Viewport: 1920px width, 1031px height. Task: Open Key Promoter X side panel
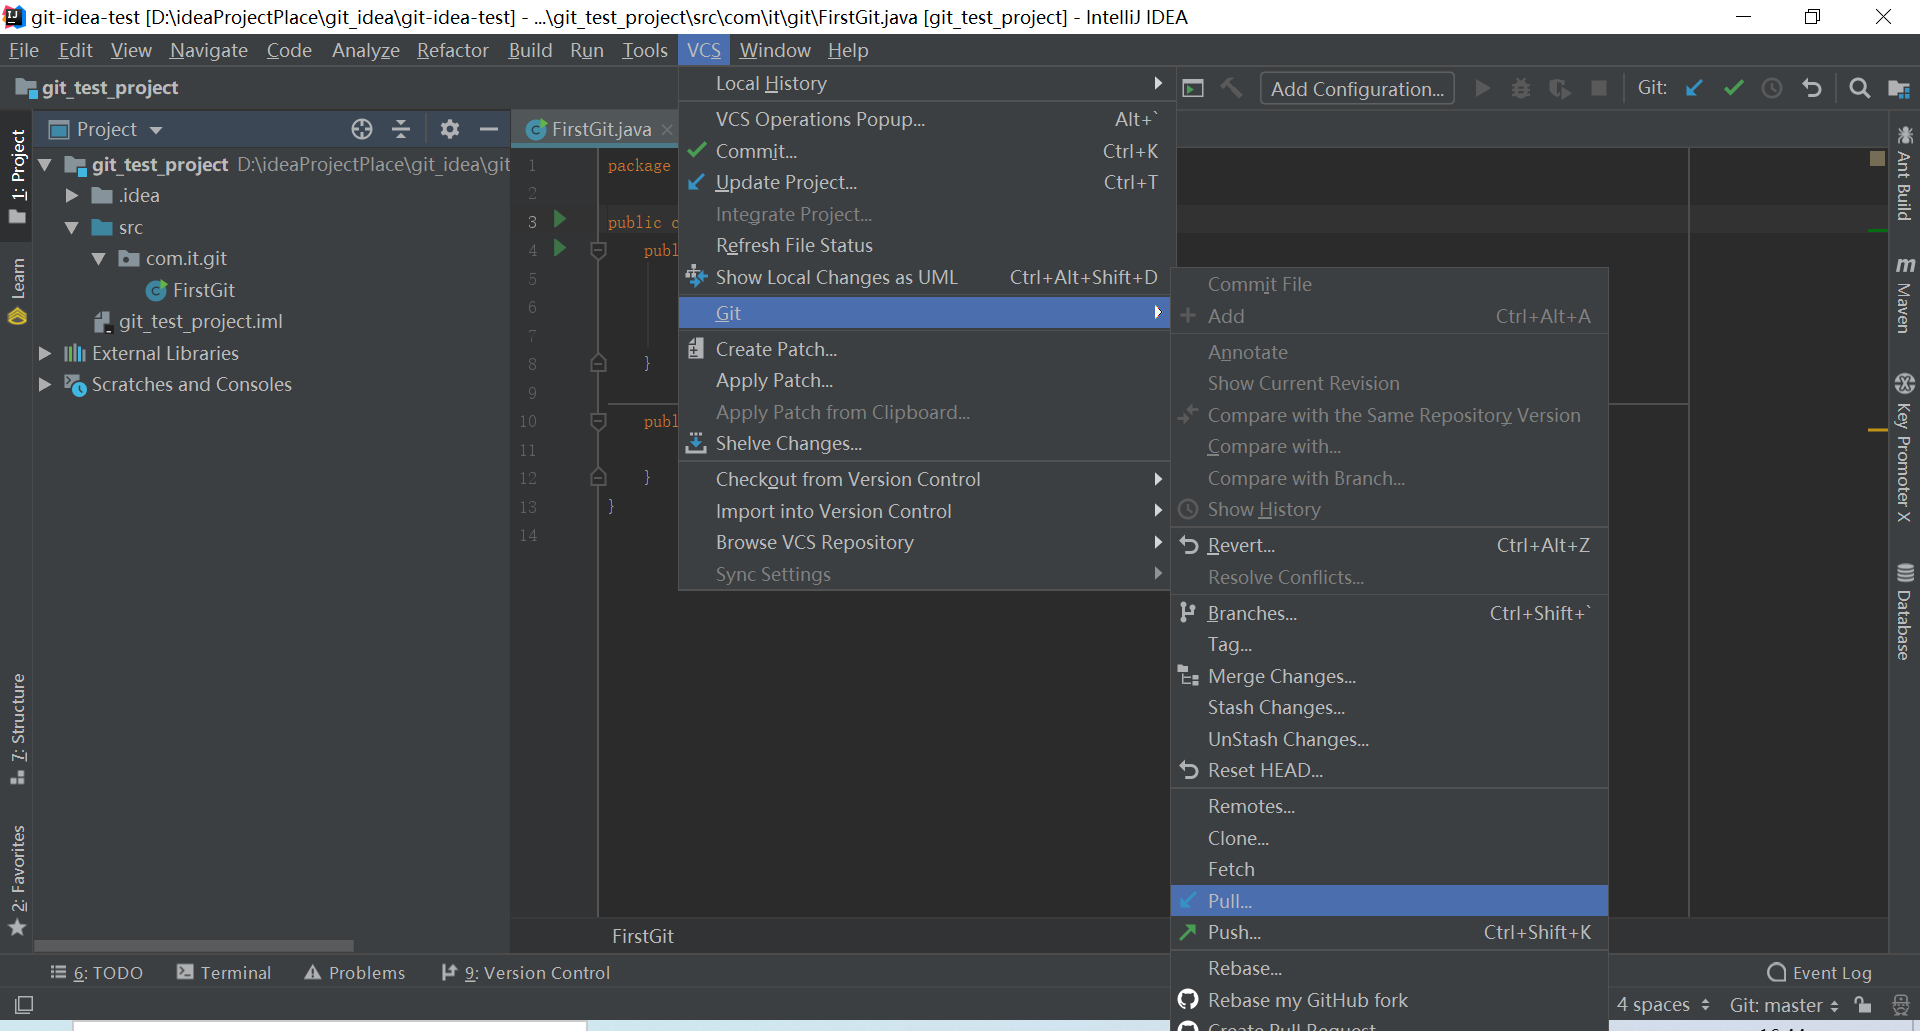pos(1904,448)
